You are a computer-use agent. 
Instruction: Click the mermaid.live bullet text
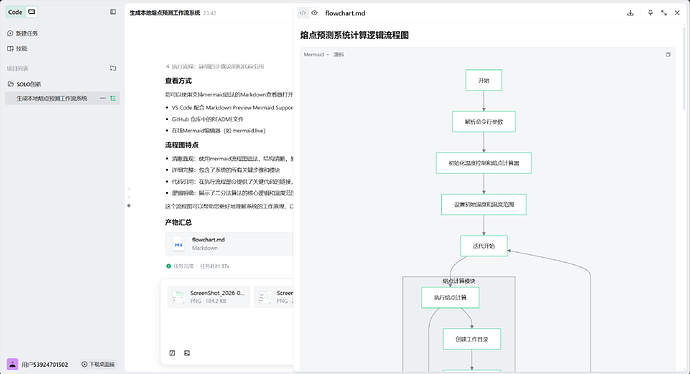coord(218,131)
